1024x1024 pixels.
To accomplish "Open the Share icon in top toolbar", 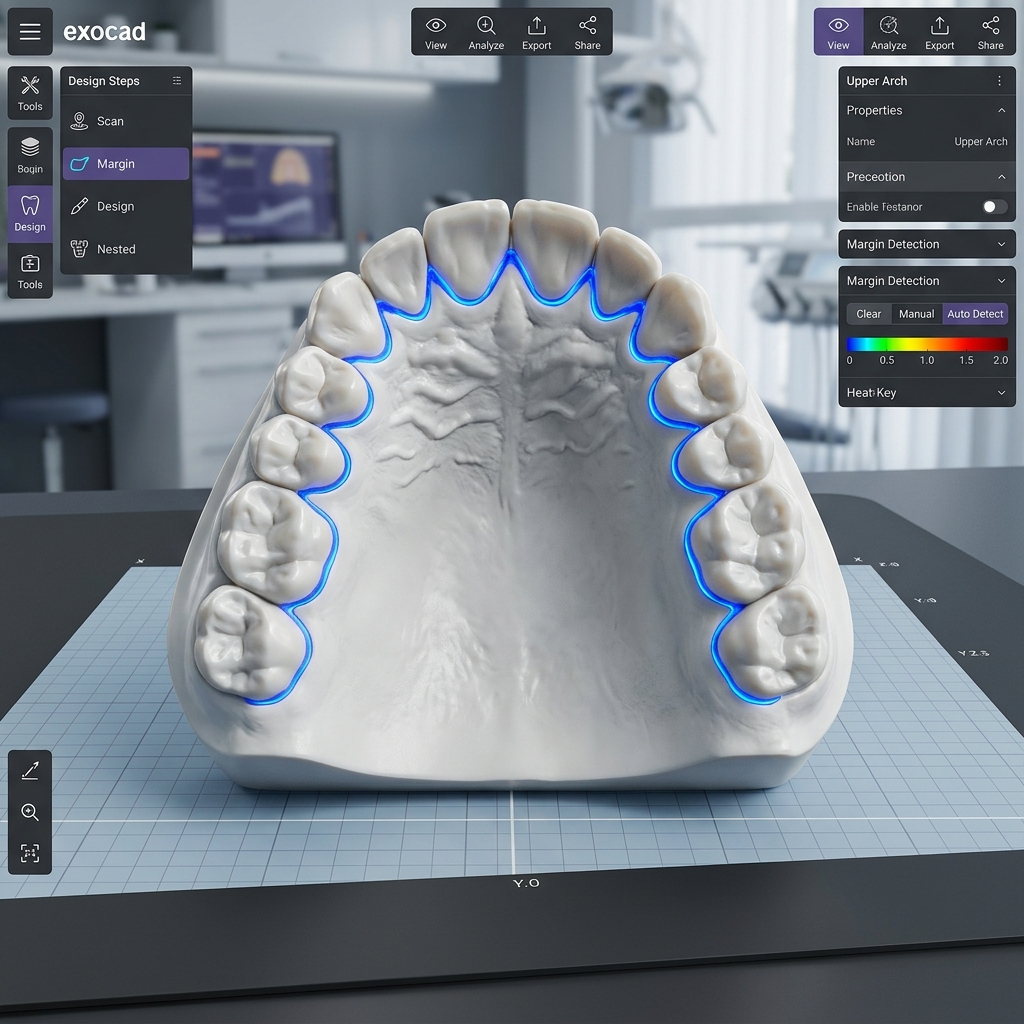I will 587,31.
